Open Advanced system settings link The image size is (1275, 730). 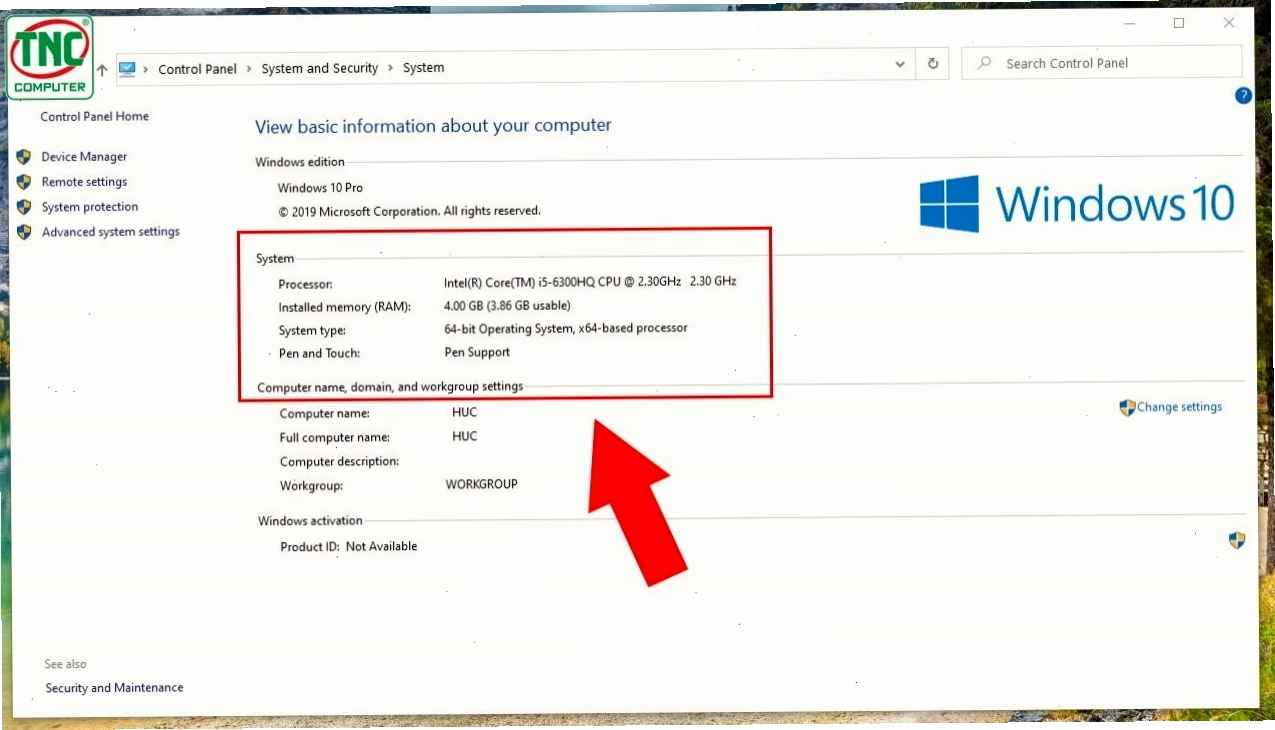[x=111, y=232]
